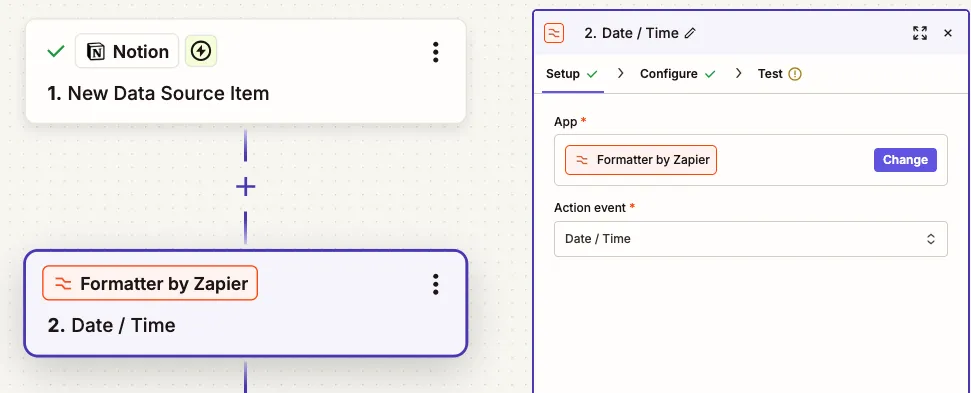Rename step with pencil icon
971x393 pixels.
(x=690, y=33)
